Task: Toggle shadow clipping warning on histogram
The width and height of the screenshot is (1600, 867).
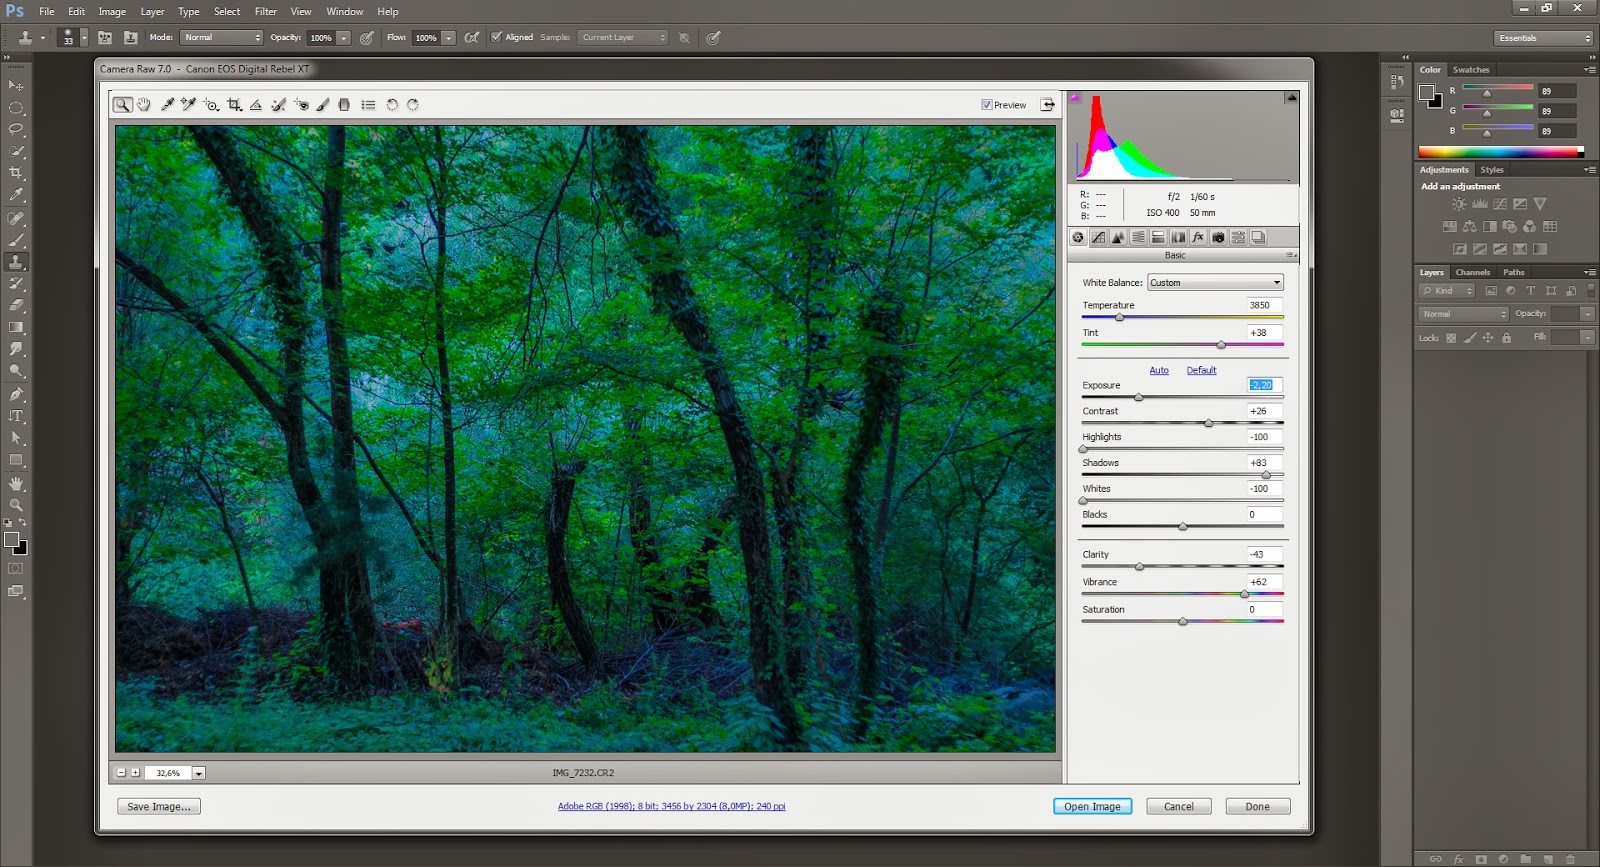Action: [x=1075, y=98]
